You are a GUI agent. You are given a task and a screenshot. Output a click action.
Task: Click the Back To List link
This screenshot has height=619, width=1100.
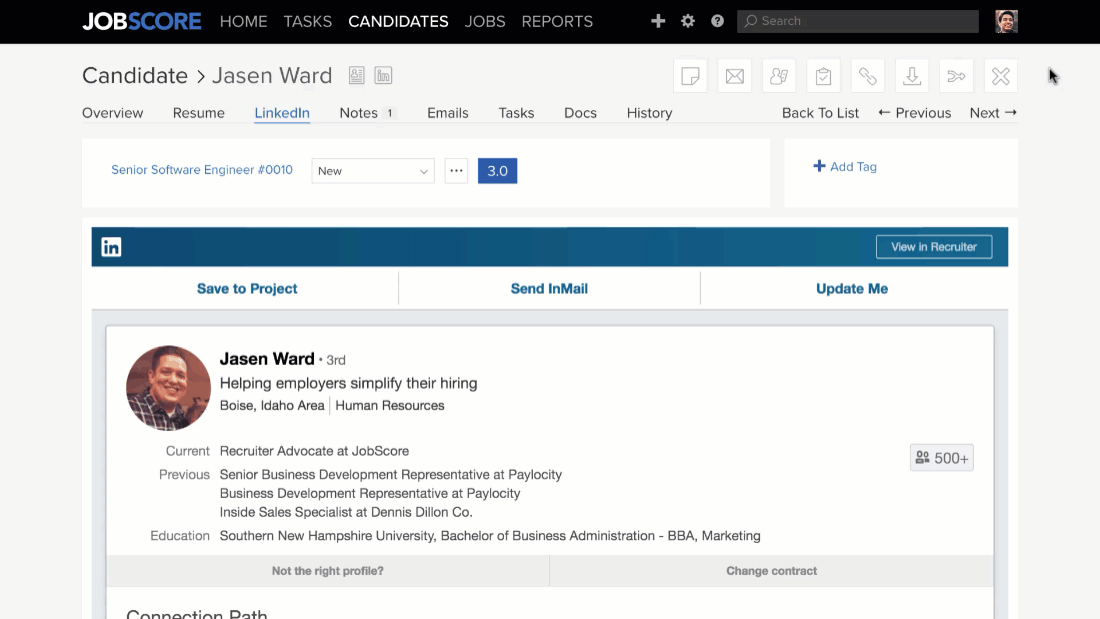coord(820,113)
